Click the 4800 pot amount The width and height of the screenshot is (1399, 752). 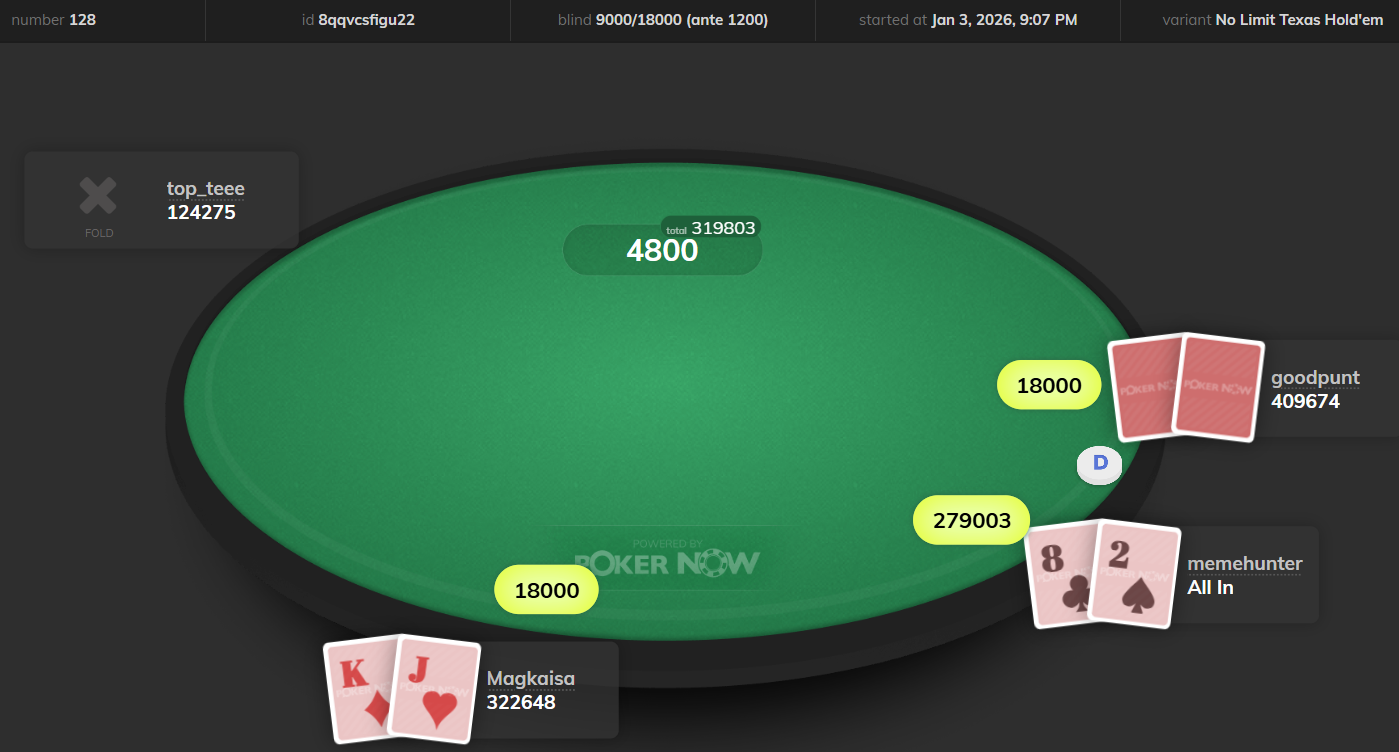click(662, 250)
